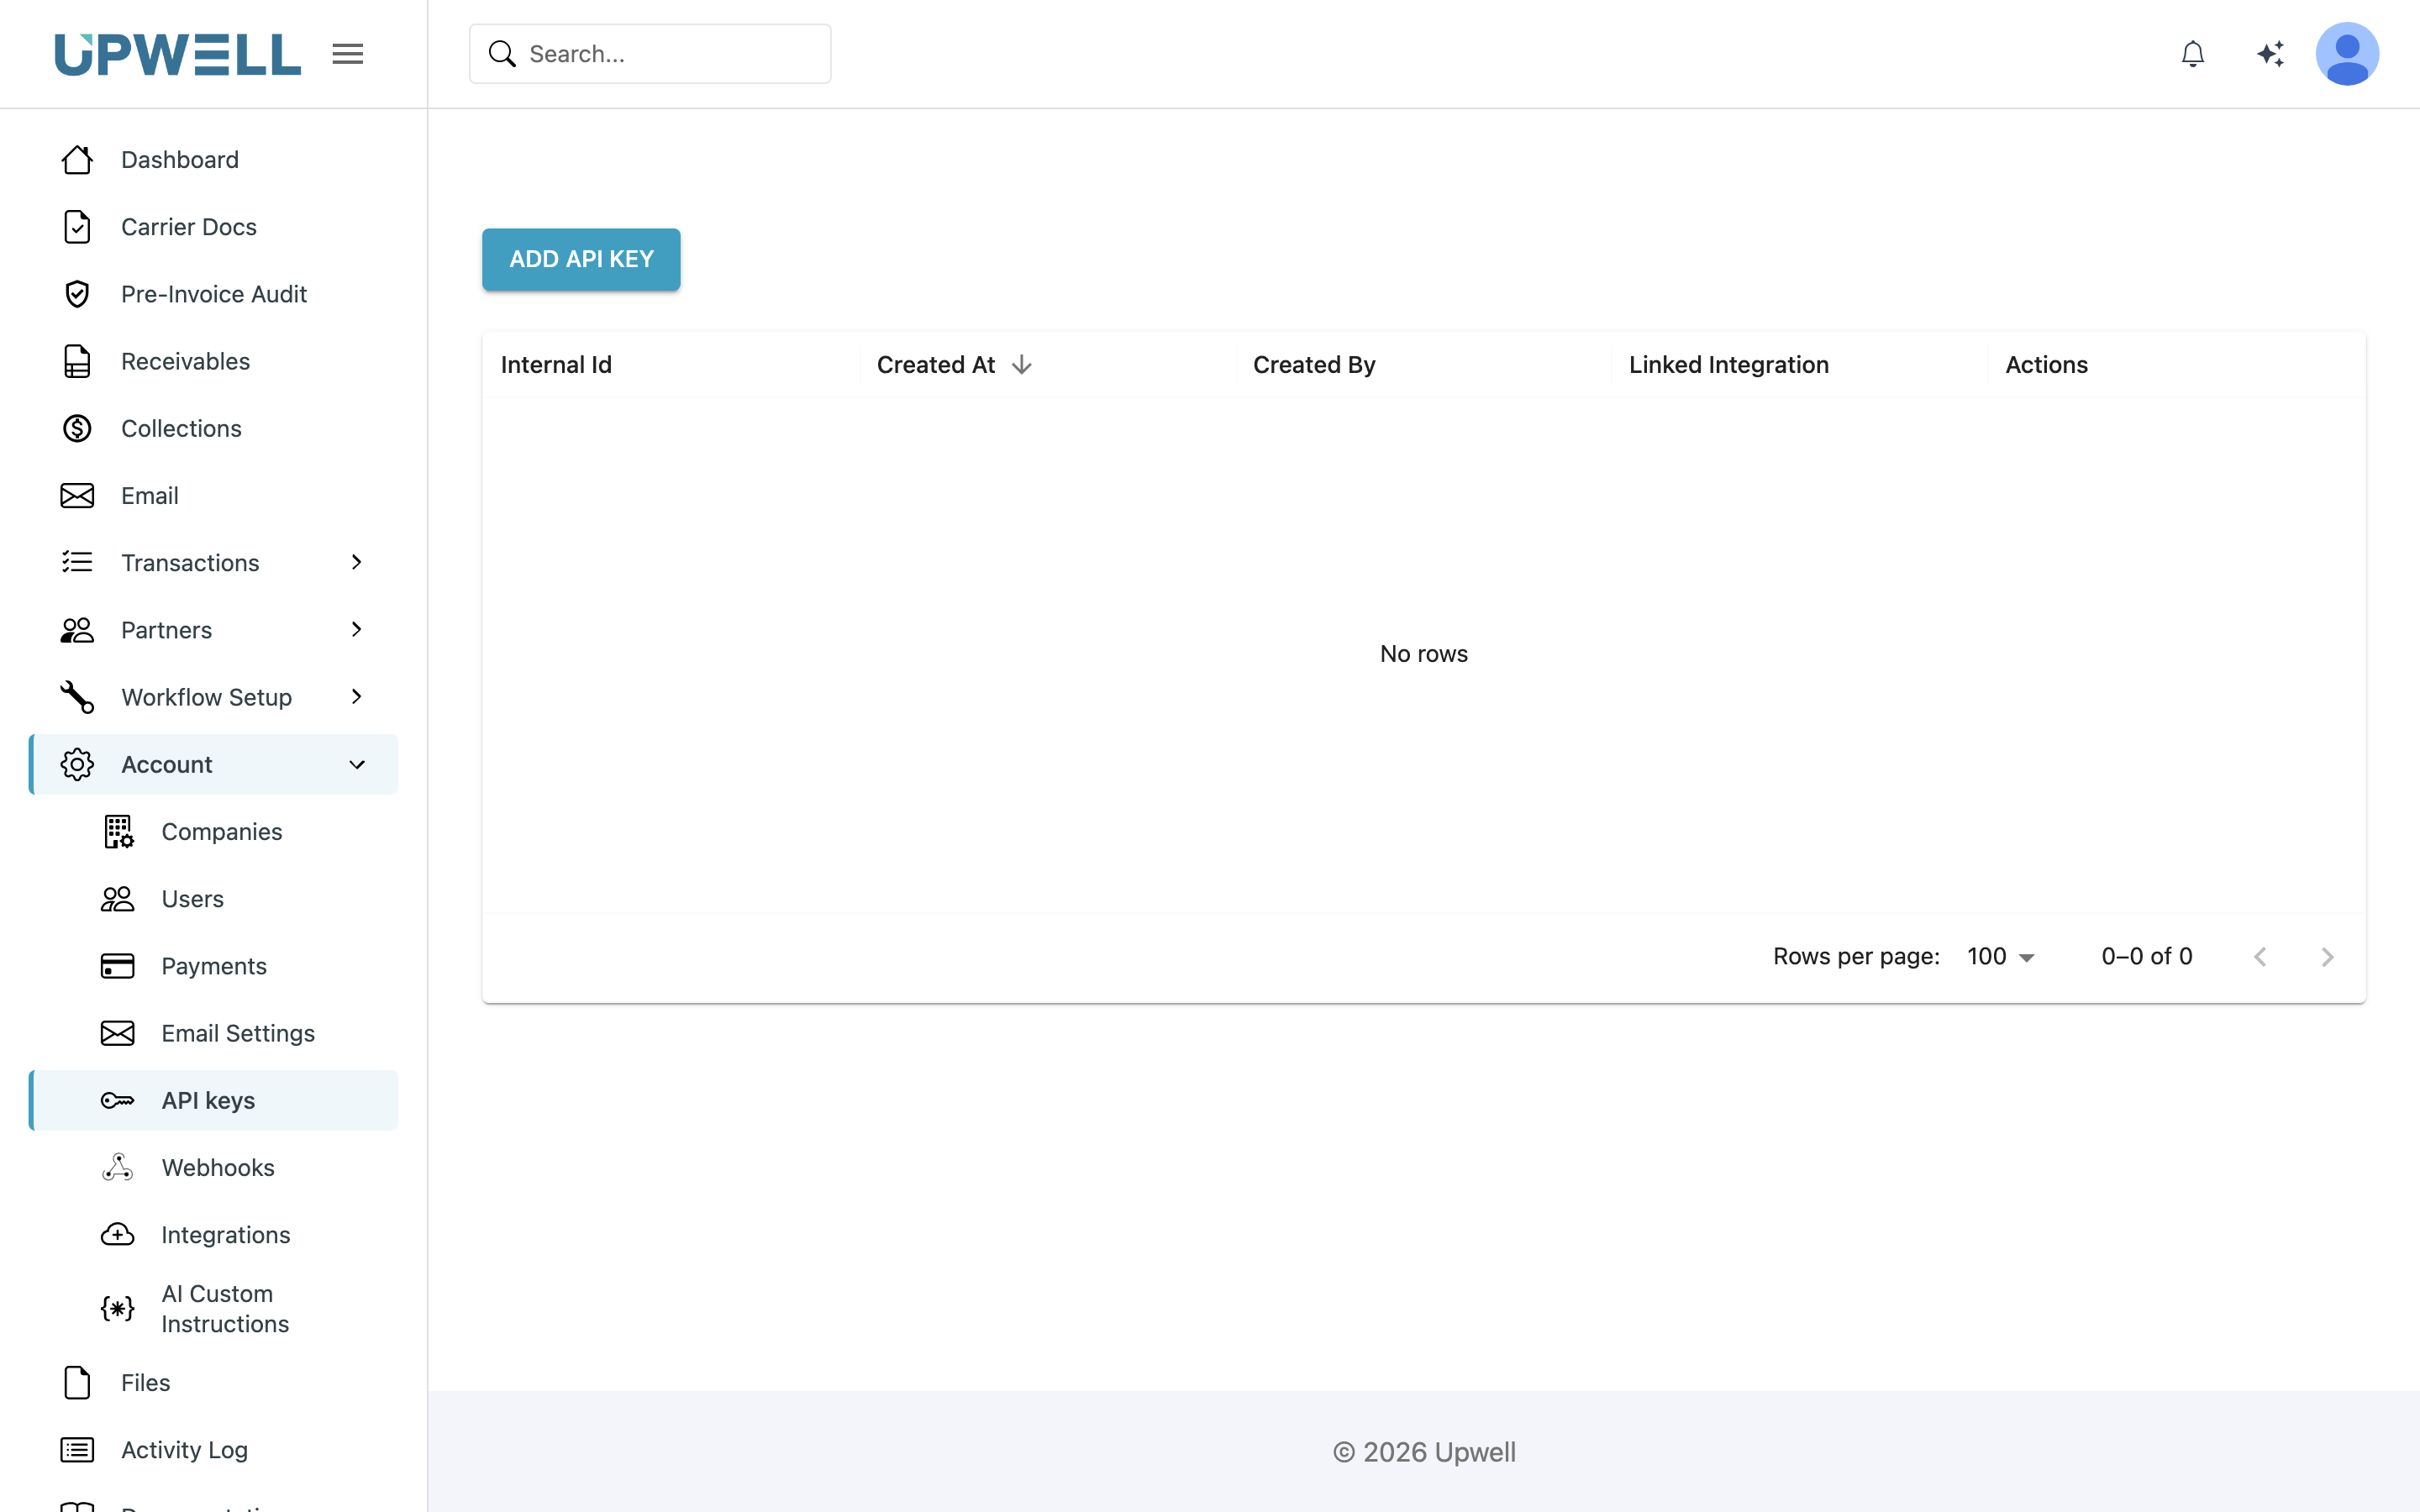Expand the Transactions submenu chevron

[x=357, y=562]
